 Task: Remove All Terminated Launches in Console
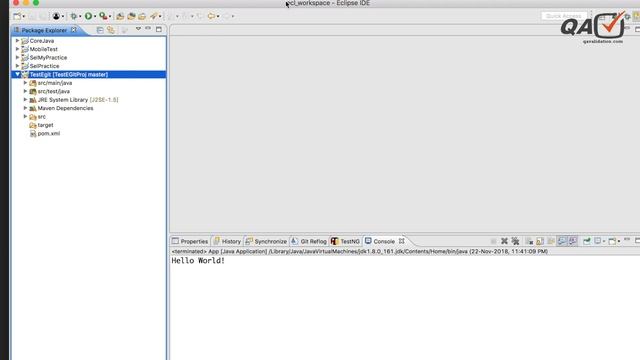coord(515,241)
